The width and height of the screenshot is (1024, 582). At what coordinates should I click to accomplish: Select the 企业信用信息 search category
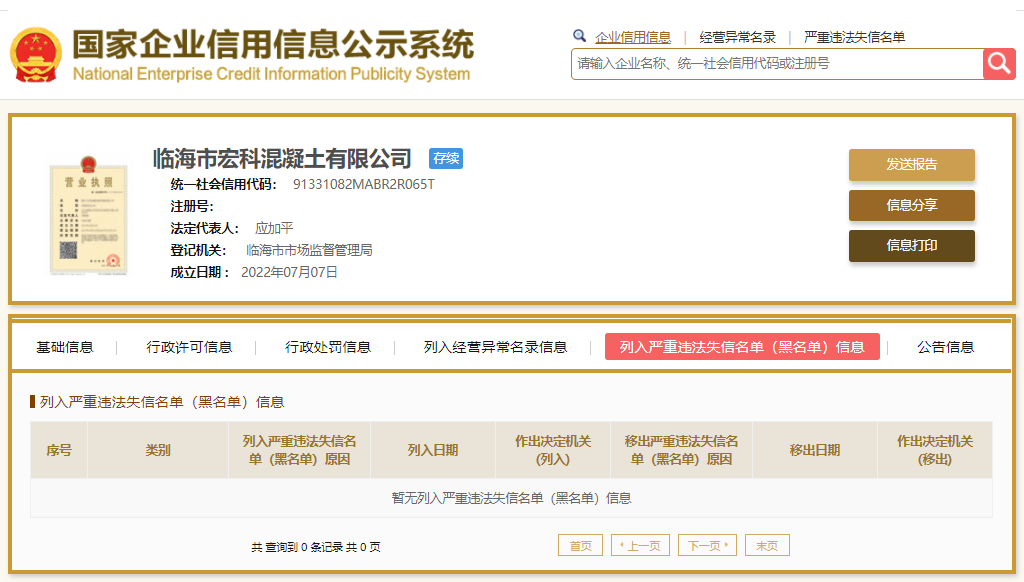pos(633,37)
